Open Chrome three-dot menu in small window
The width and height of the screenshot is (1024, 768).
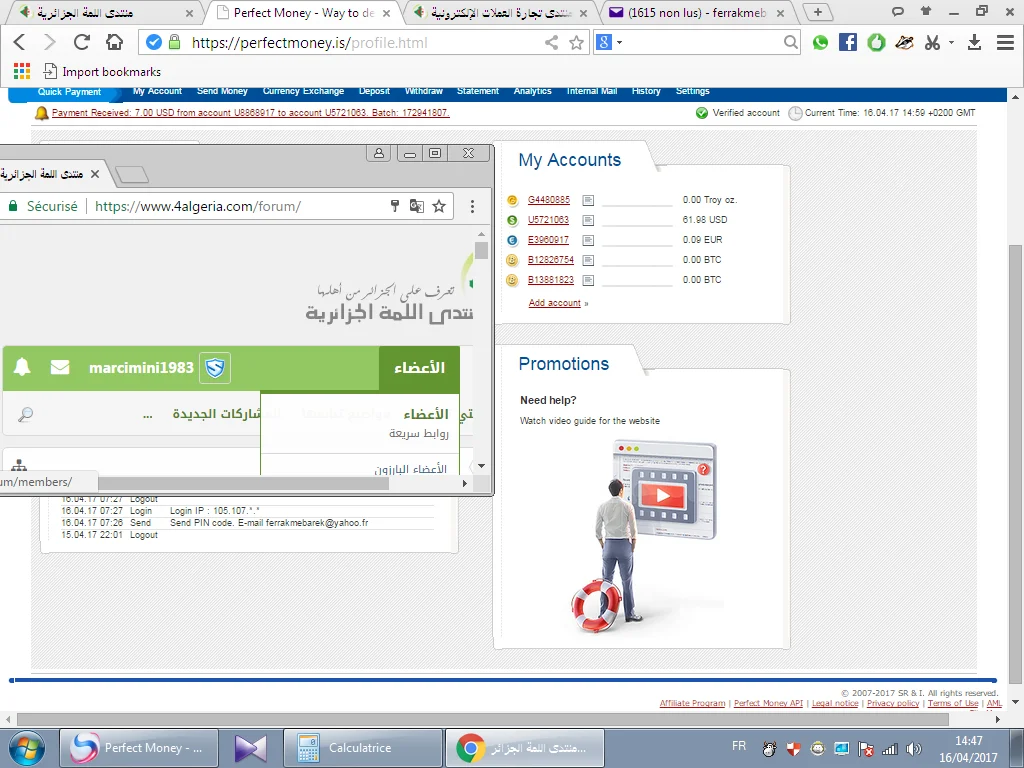(x=470, y=207)
